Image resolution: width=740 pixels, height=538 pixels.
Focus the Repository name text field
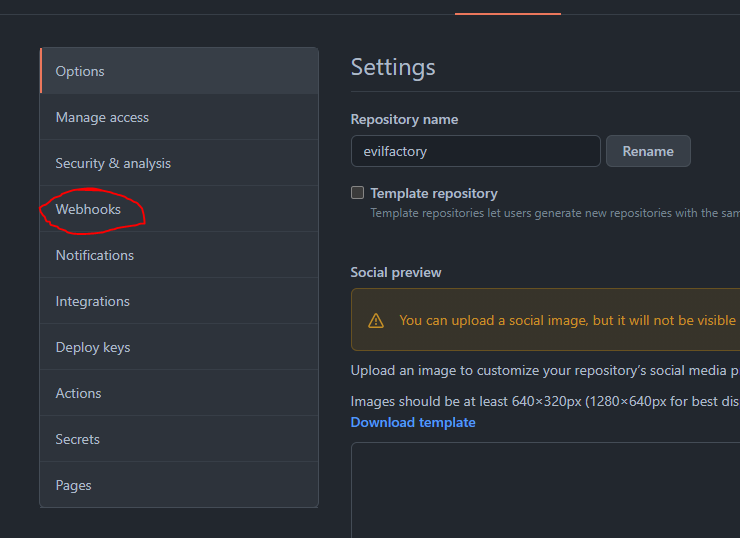[475, 151]
